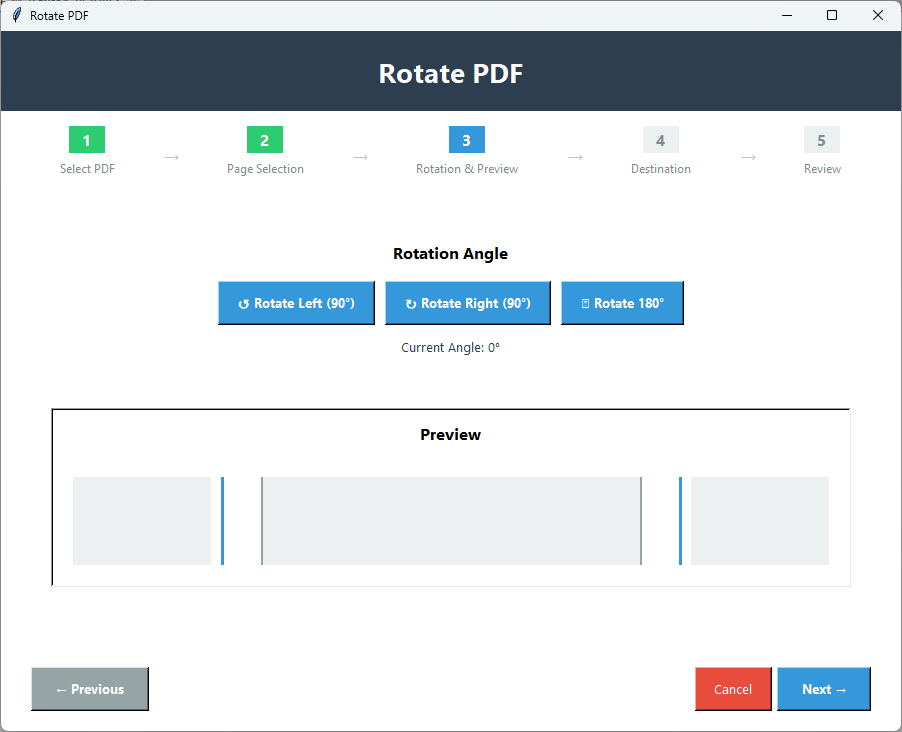Click the gray step 4 badge
902x732 pixels.
[x=660, y=140]
